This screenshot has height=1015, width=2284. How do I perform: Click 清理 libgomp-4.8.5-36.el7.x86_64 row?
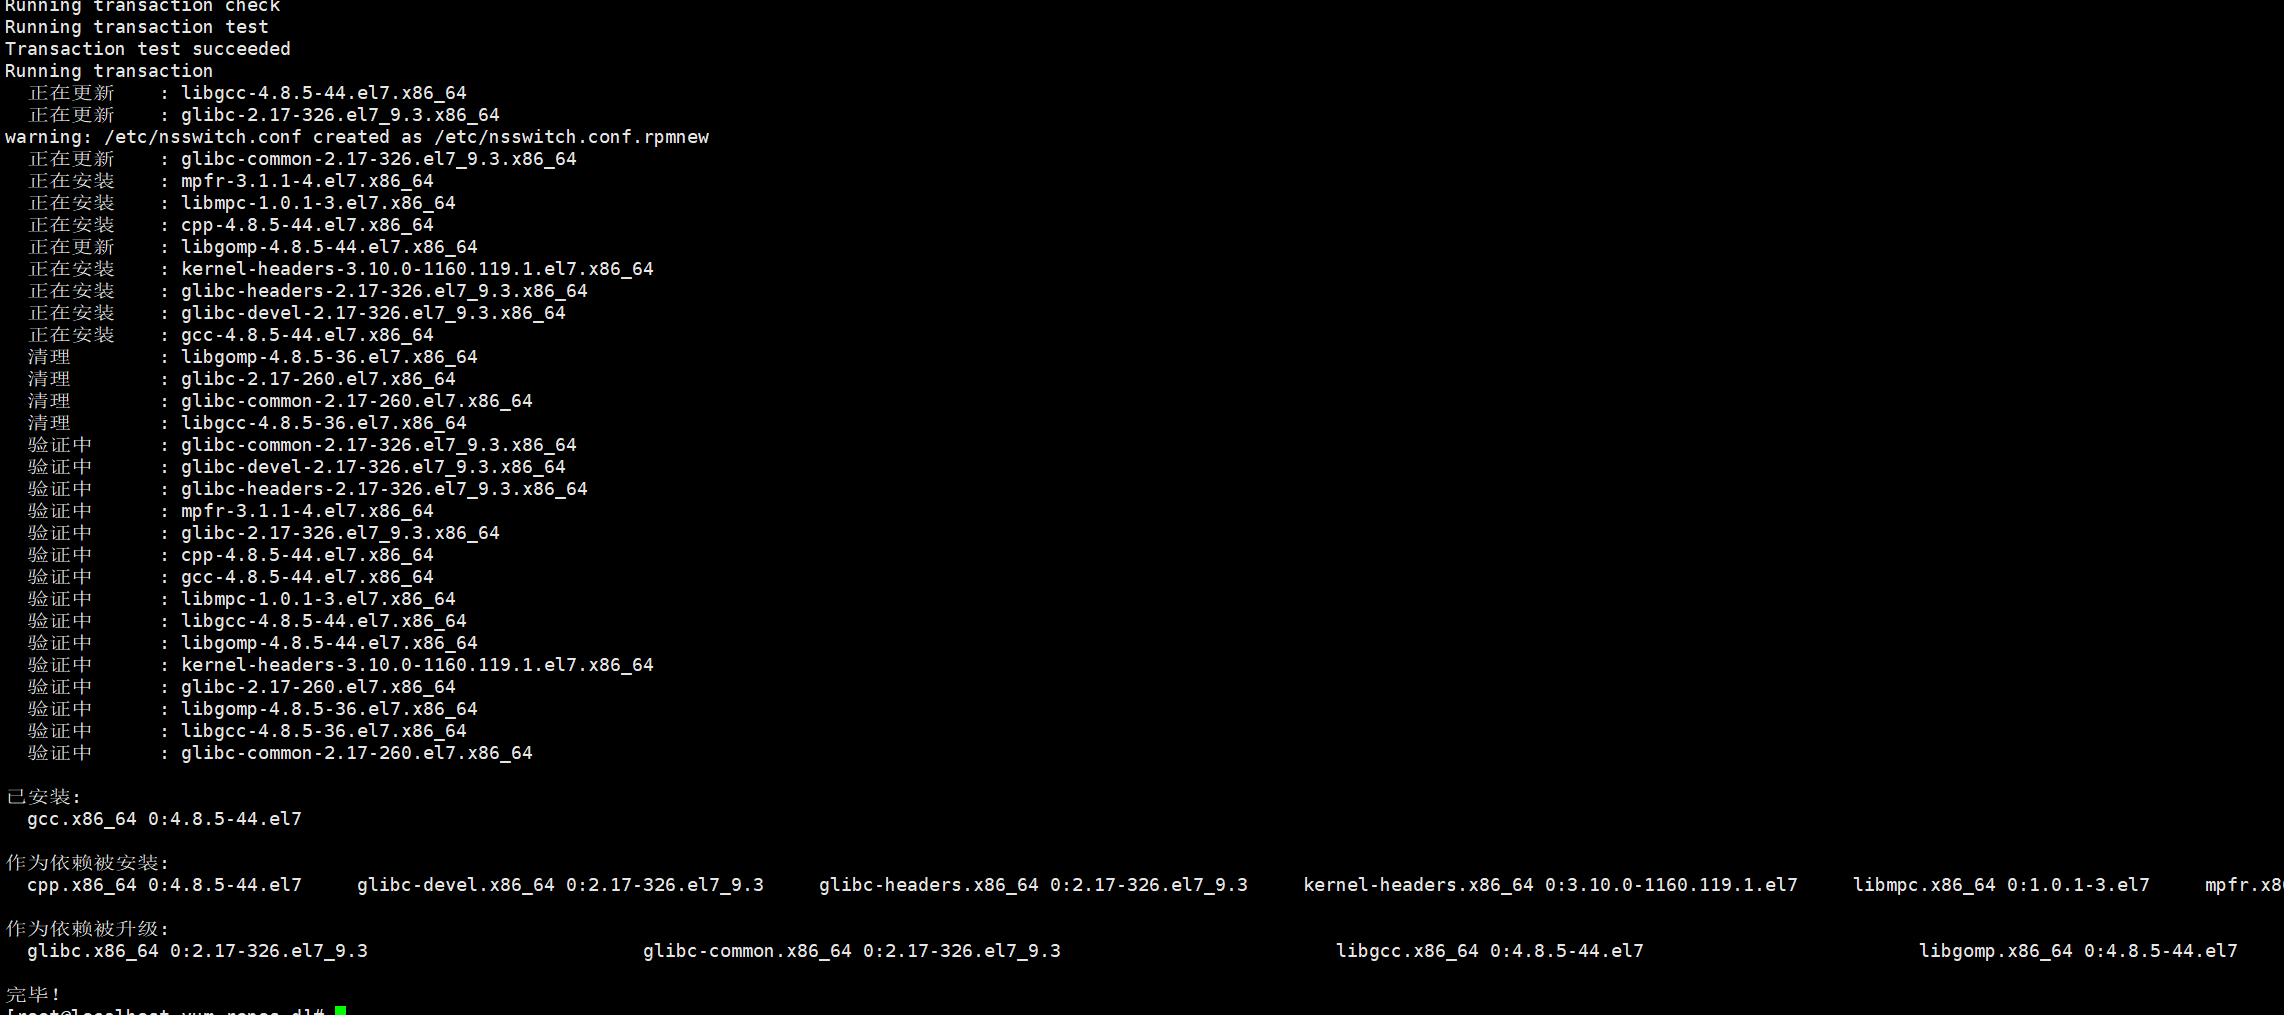[253, 357]
